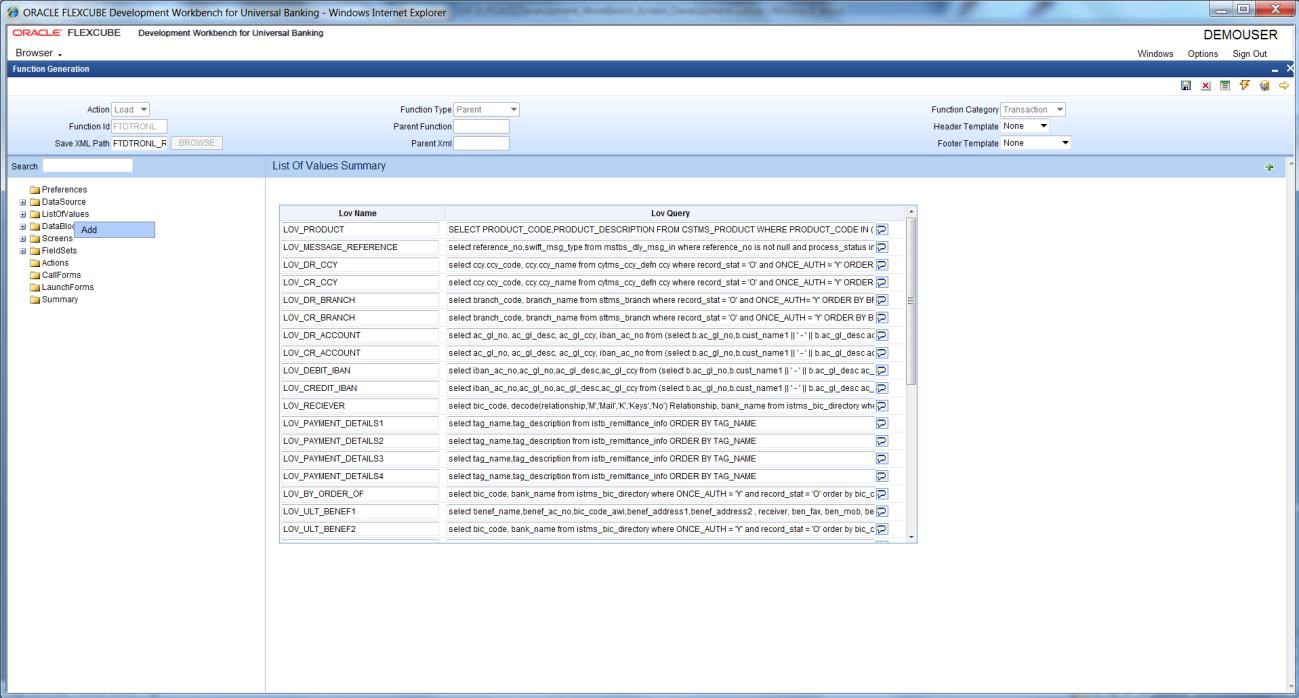Viewport: 1299px width, 698px height.
Task: Select the Actions tree folder
Action: (x=49, y=263)
